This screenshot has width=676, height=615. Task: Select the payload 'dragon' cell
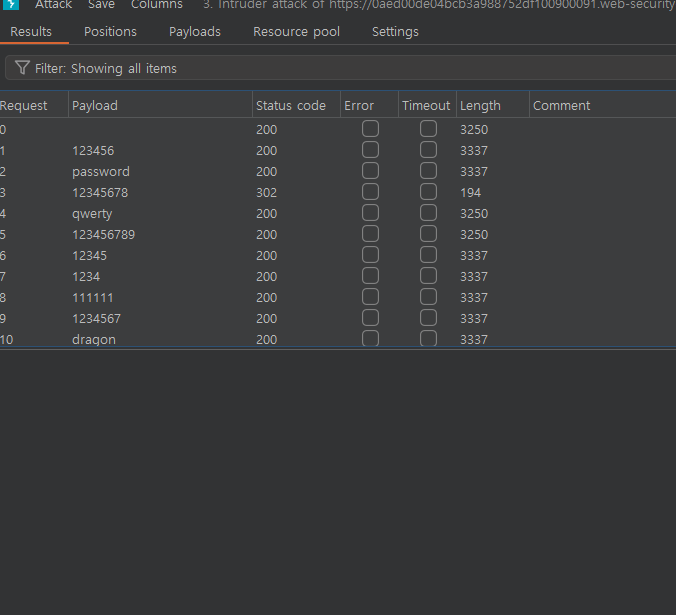94,340
